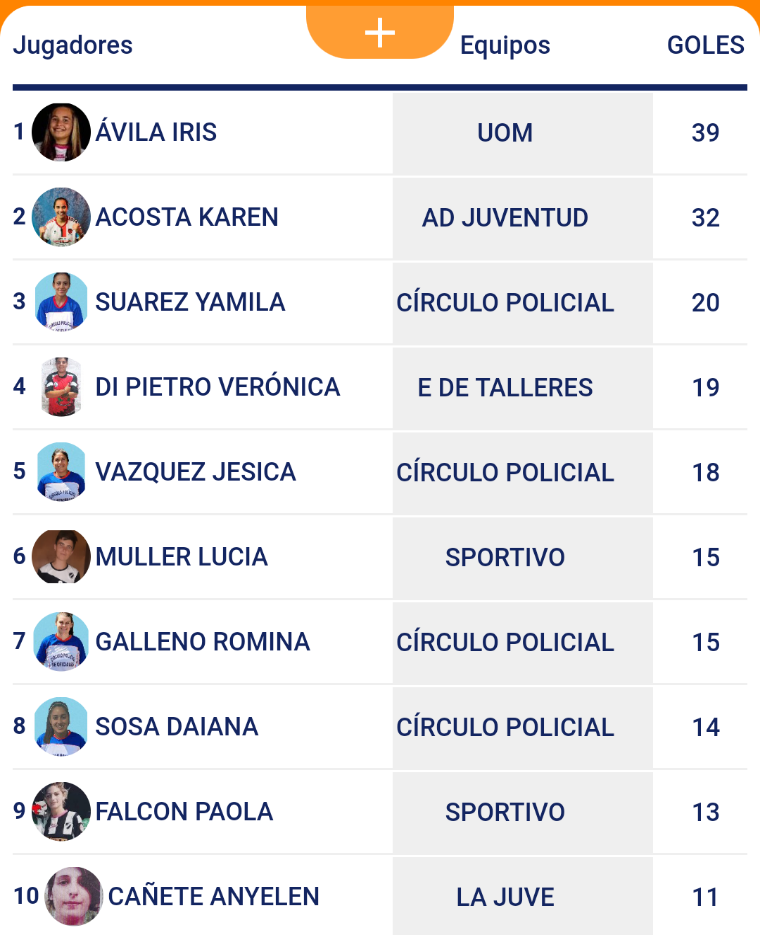Click the Jugadores column header

tap(73, 46)
